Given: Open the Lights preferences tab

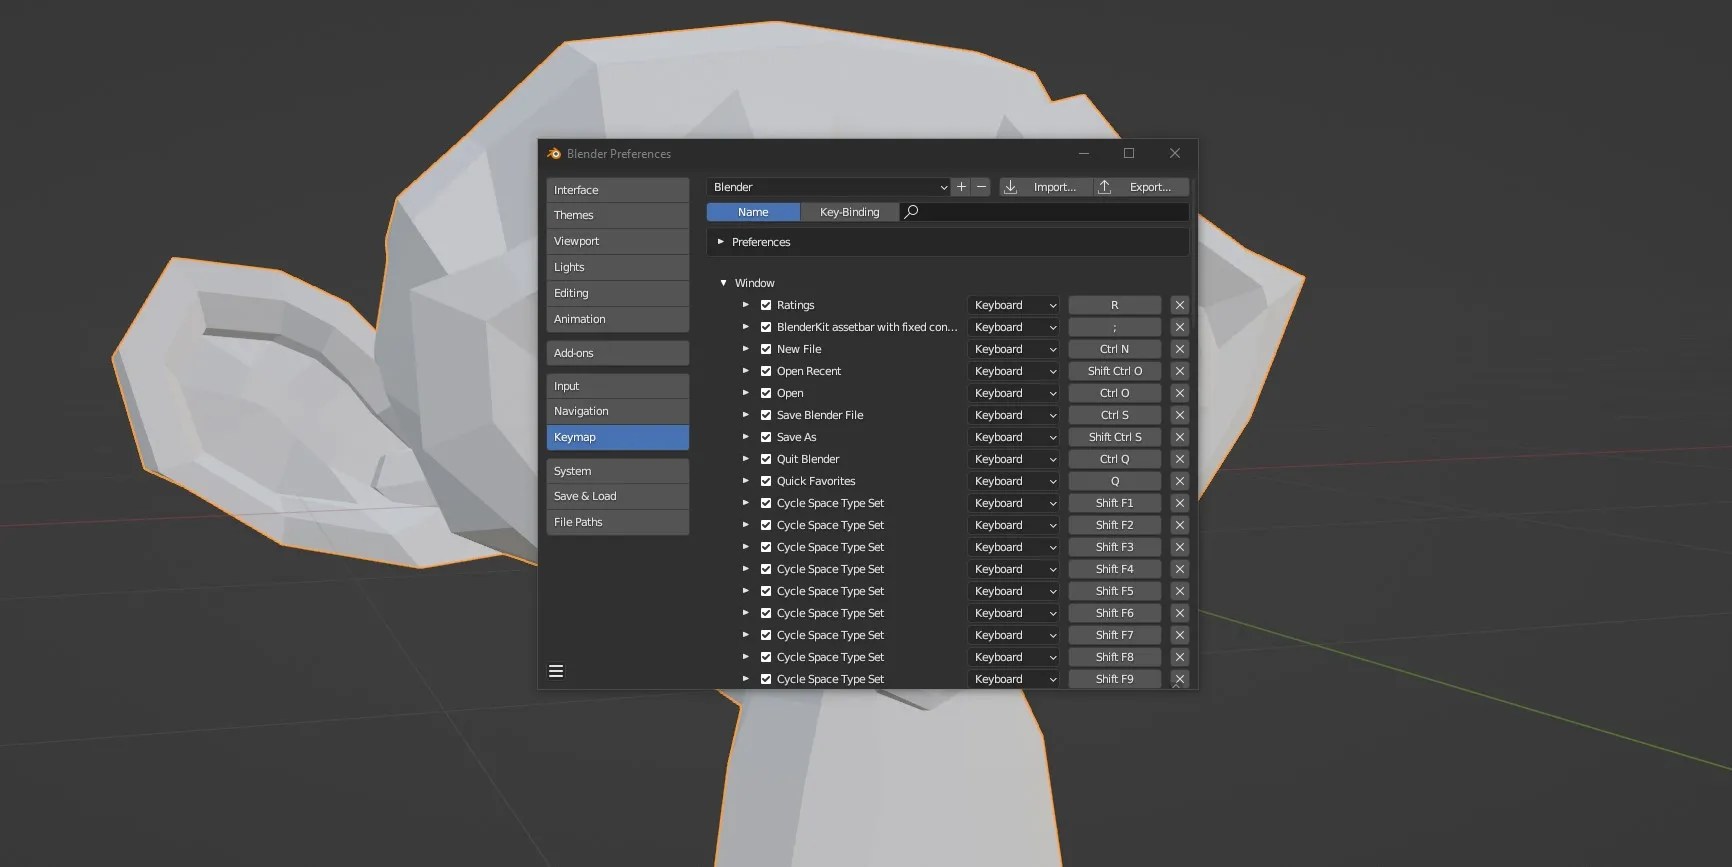Looking at the screenshot, I should coord(618,267).
